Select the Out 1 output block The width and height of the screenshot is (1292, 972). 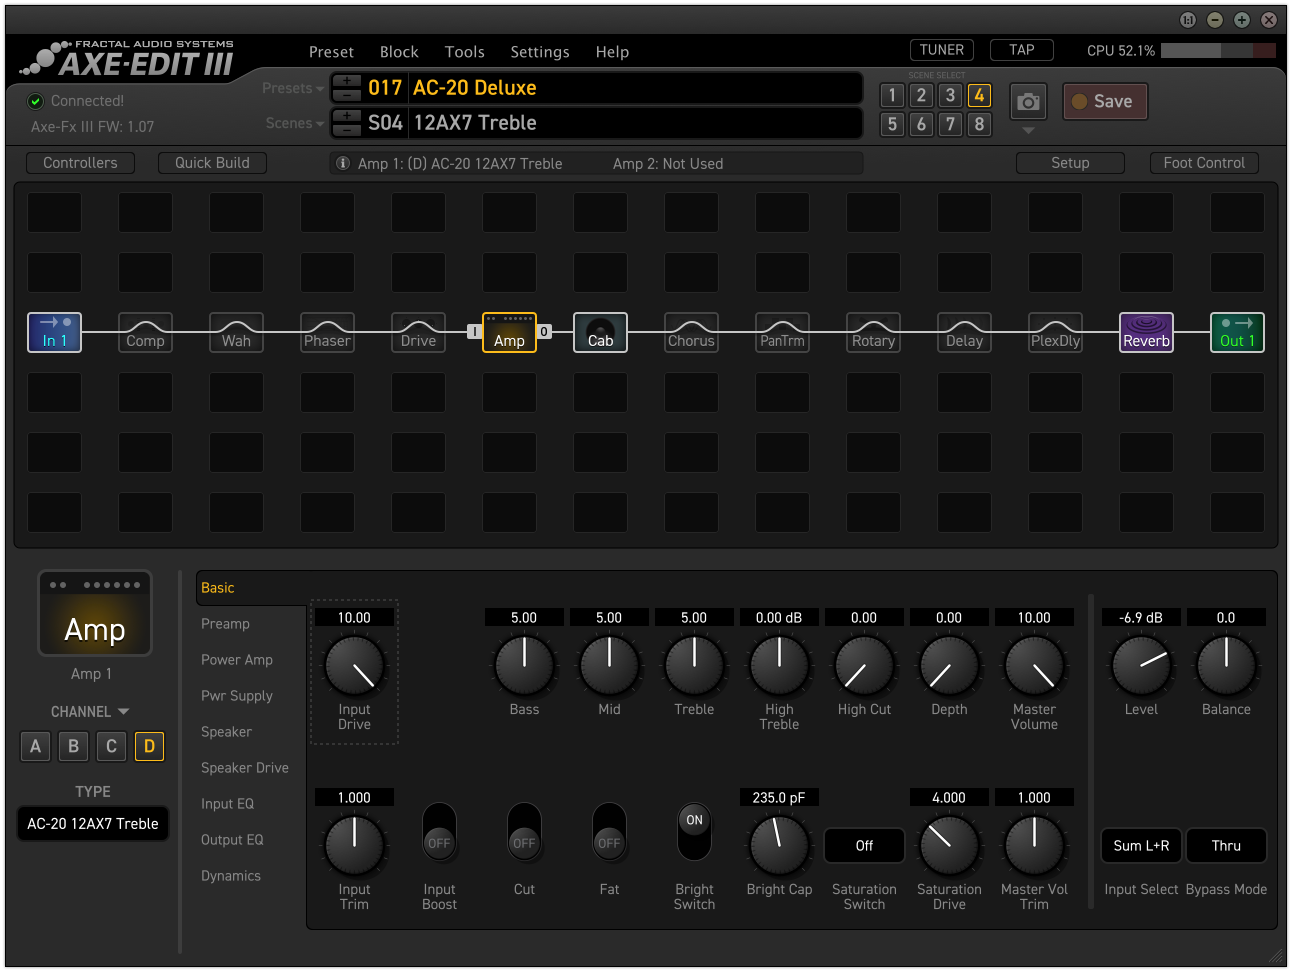pyautogui.click(x=1237, y=332)
